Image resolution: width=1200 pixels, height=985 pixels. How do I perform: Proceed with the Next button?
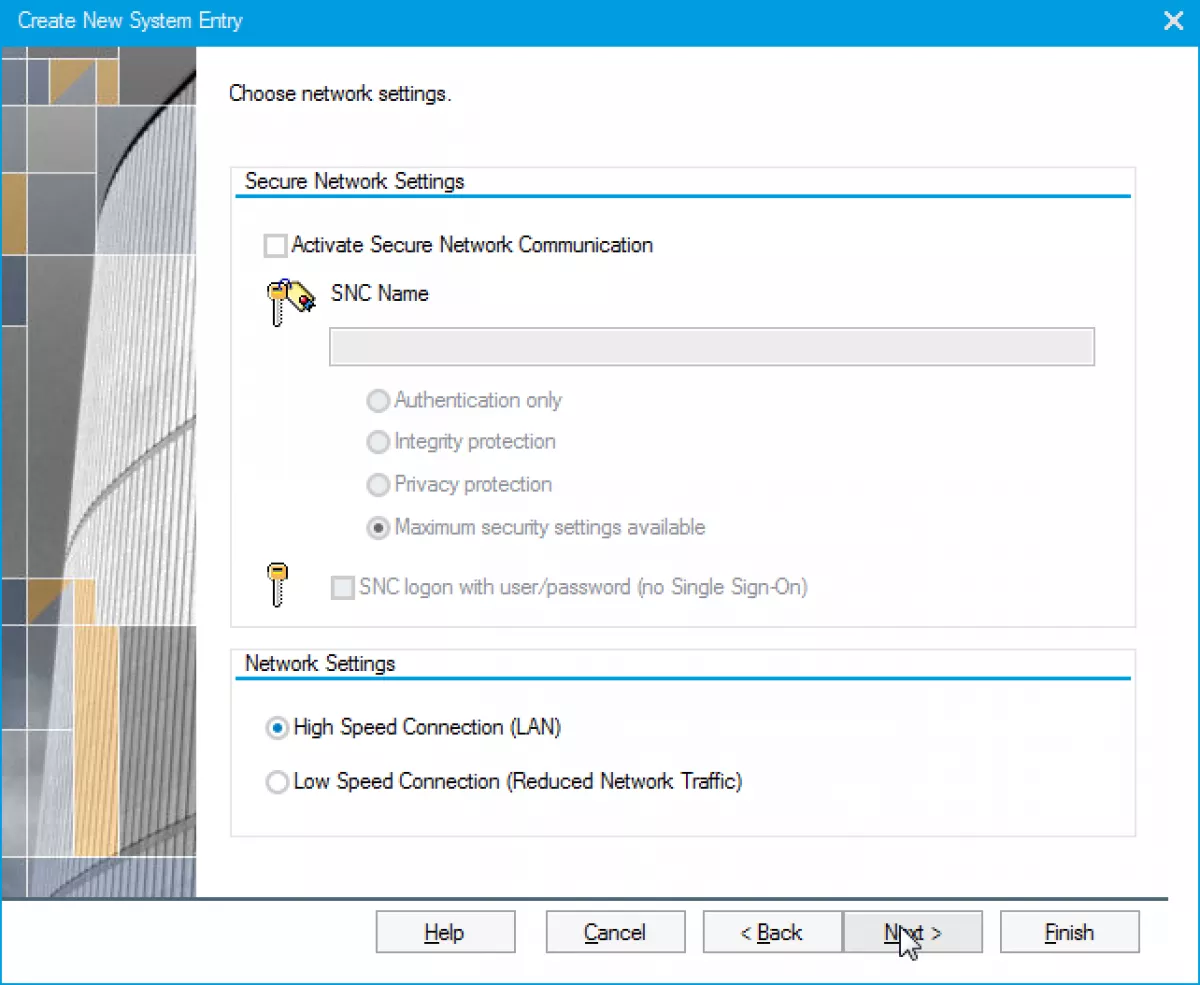[912, 932]
